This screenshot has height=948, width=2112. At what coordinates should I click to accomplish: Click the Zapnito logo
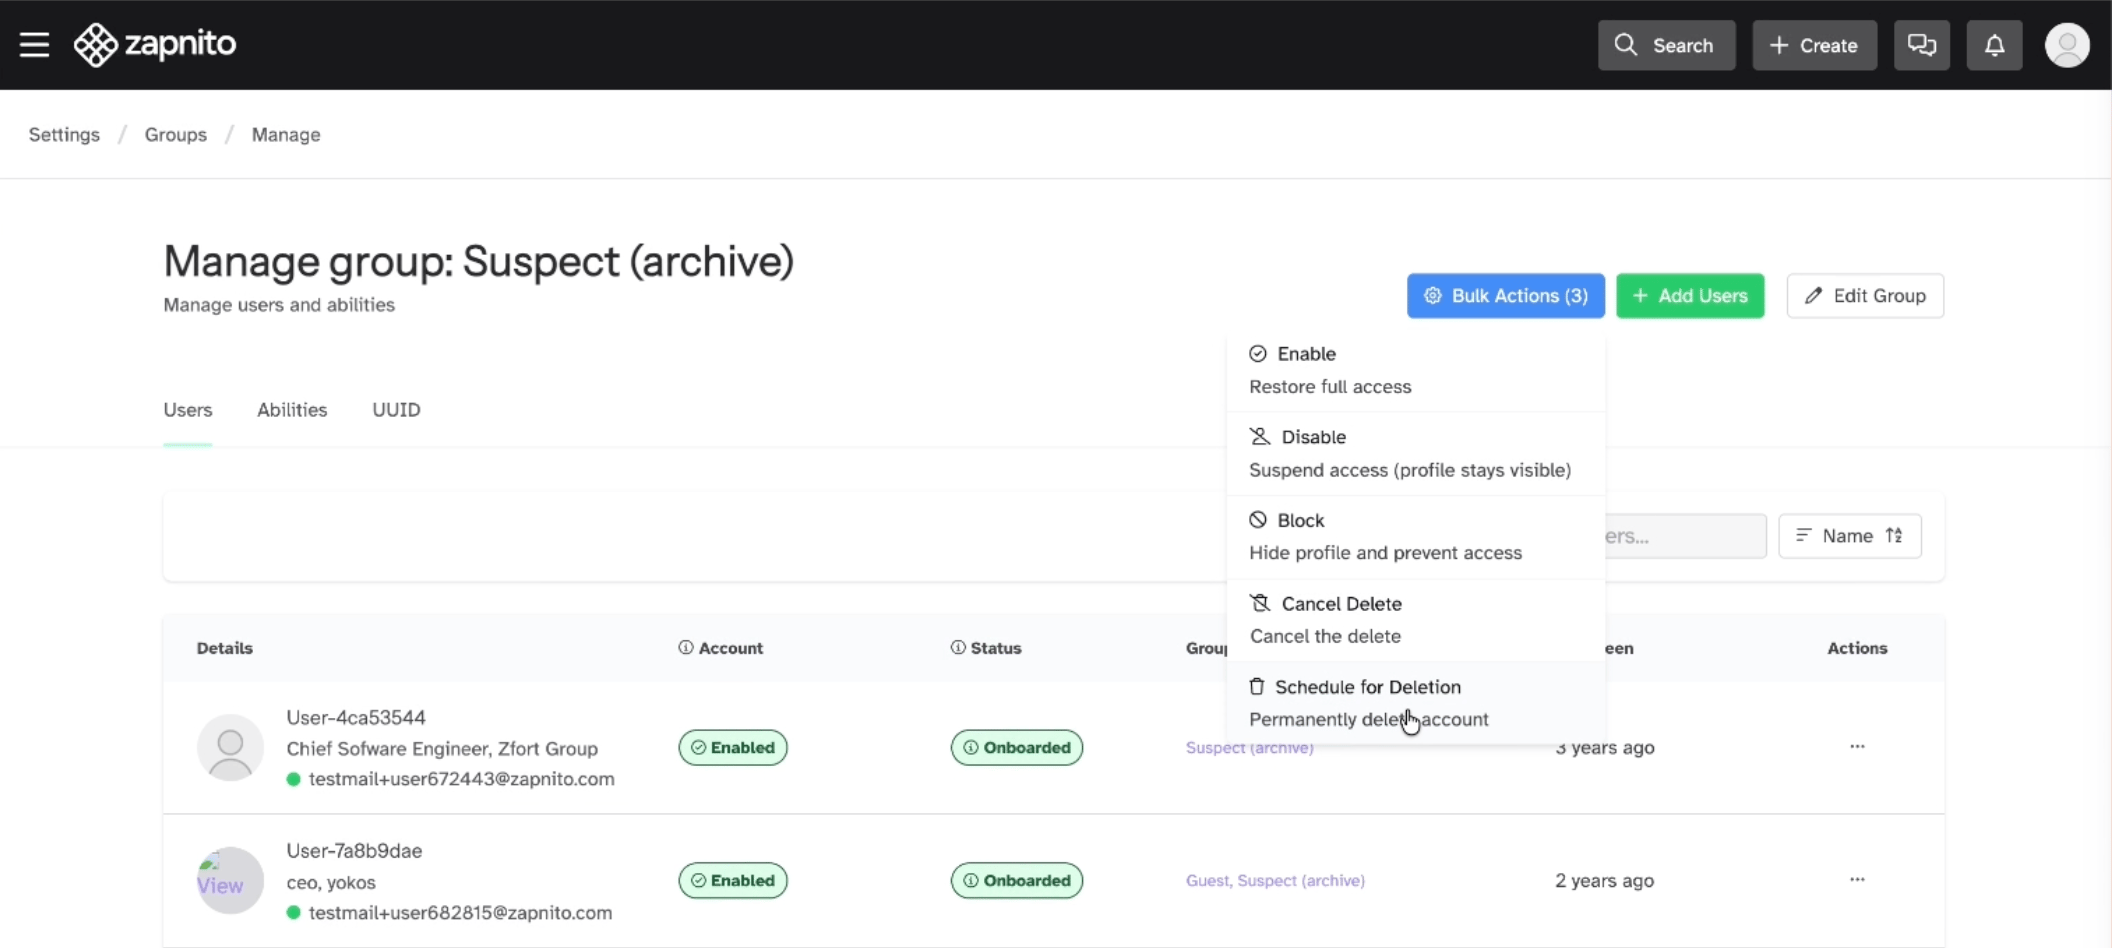[x=155, y=45]
